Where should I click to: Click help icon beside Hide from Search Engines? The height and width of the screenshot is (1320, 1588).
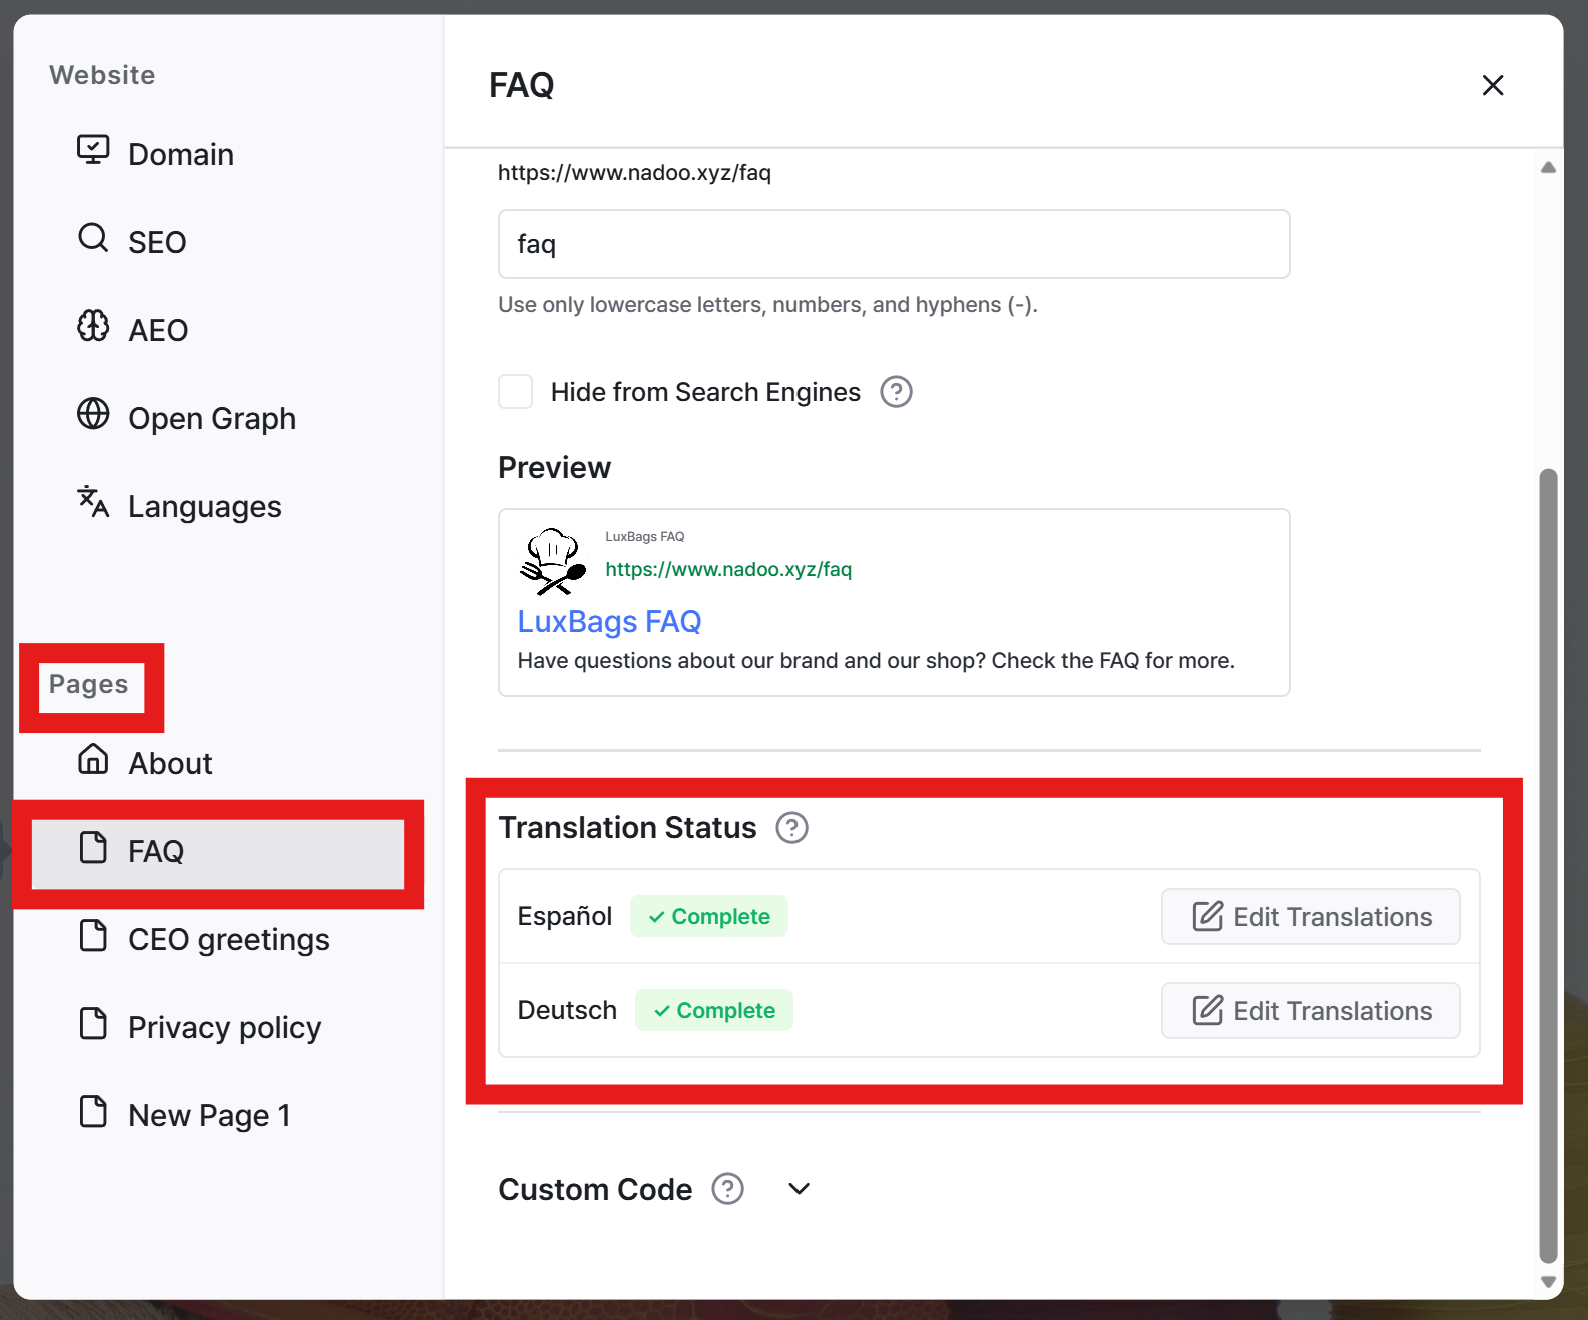pos(896,392)
